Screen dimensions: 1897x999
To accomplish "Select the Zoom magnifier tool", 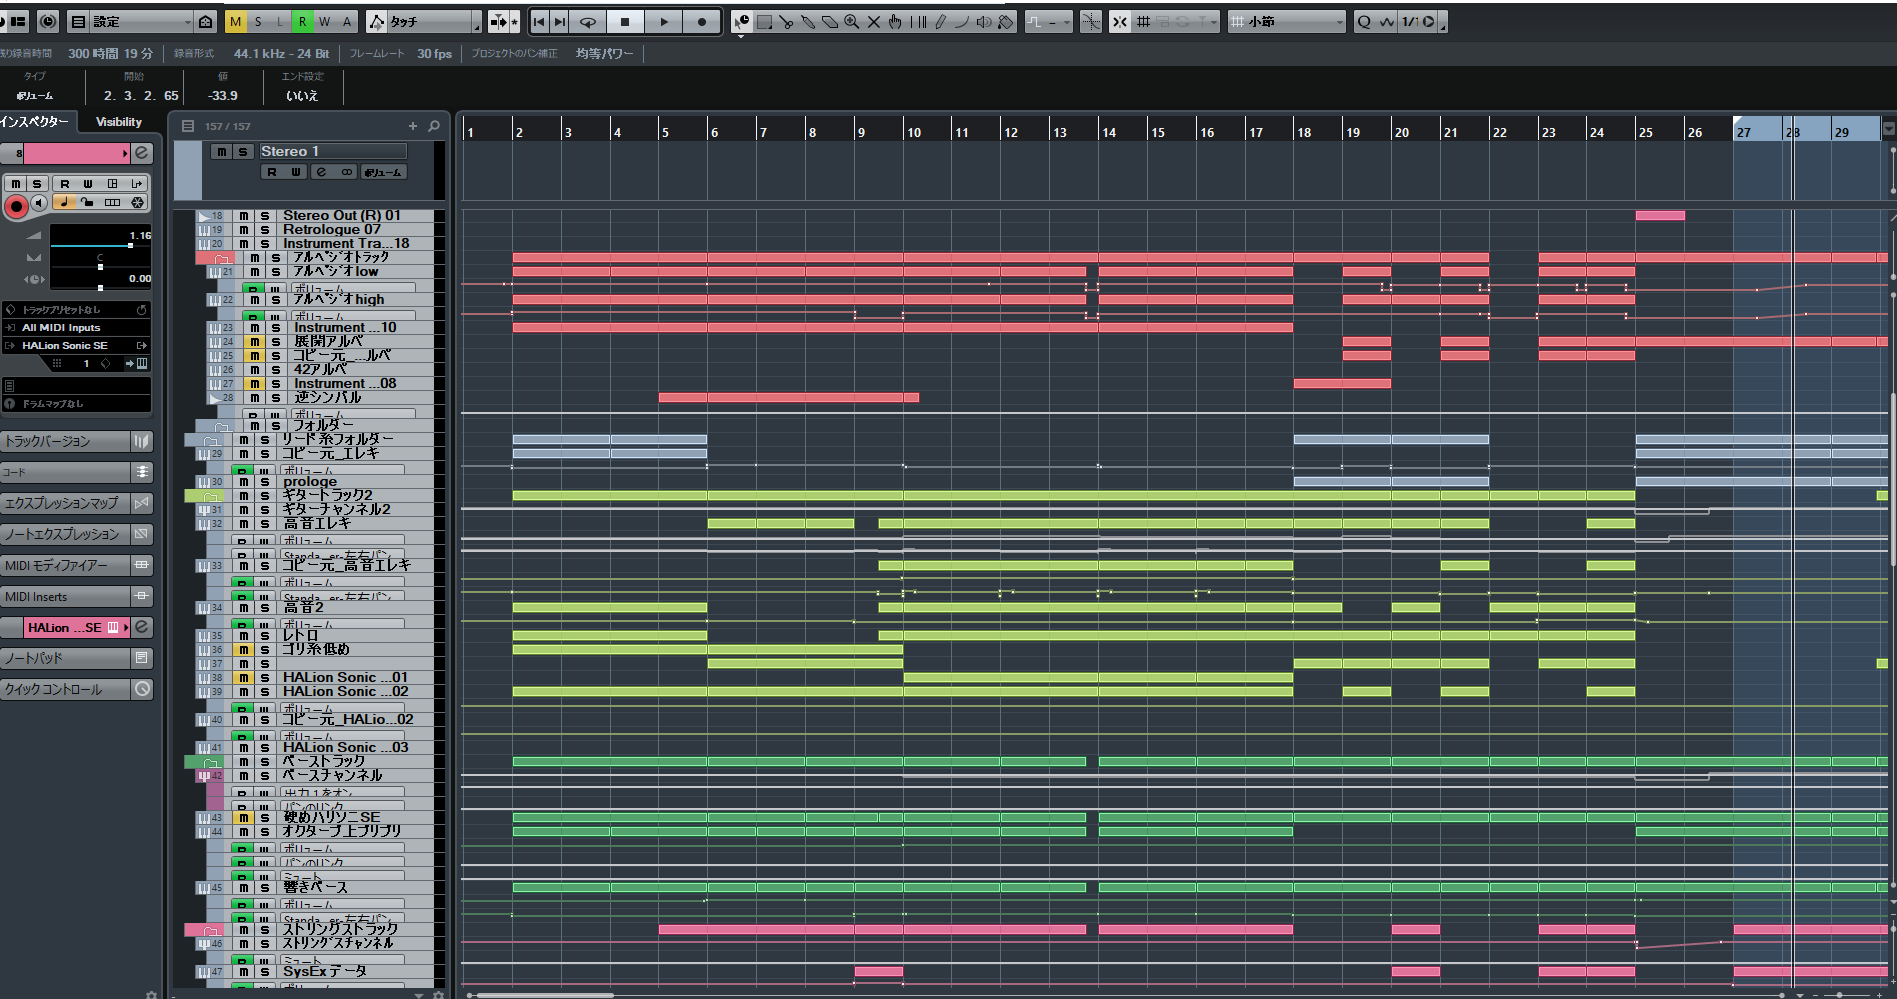I will [x=852, y=22].
